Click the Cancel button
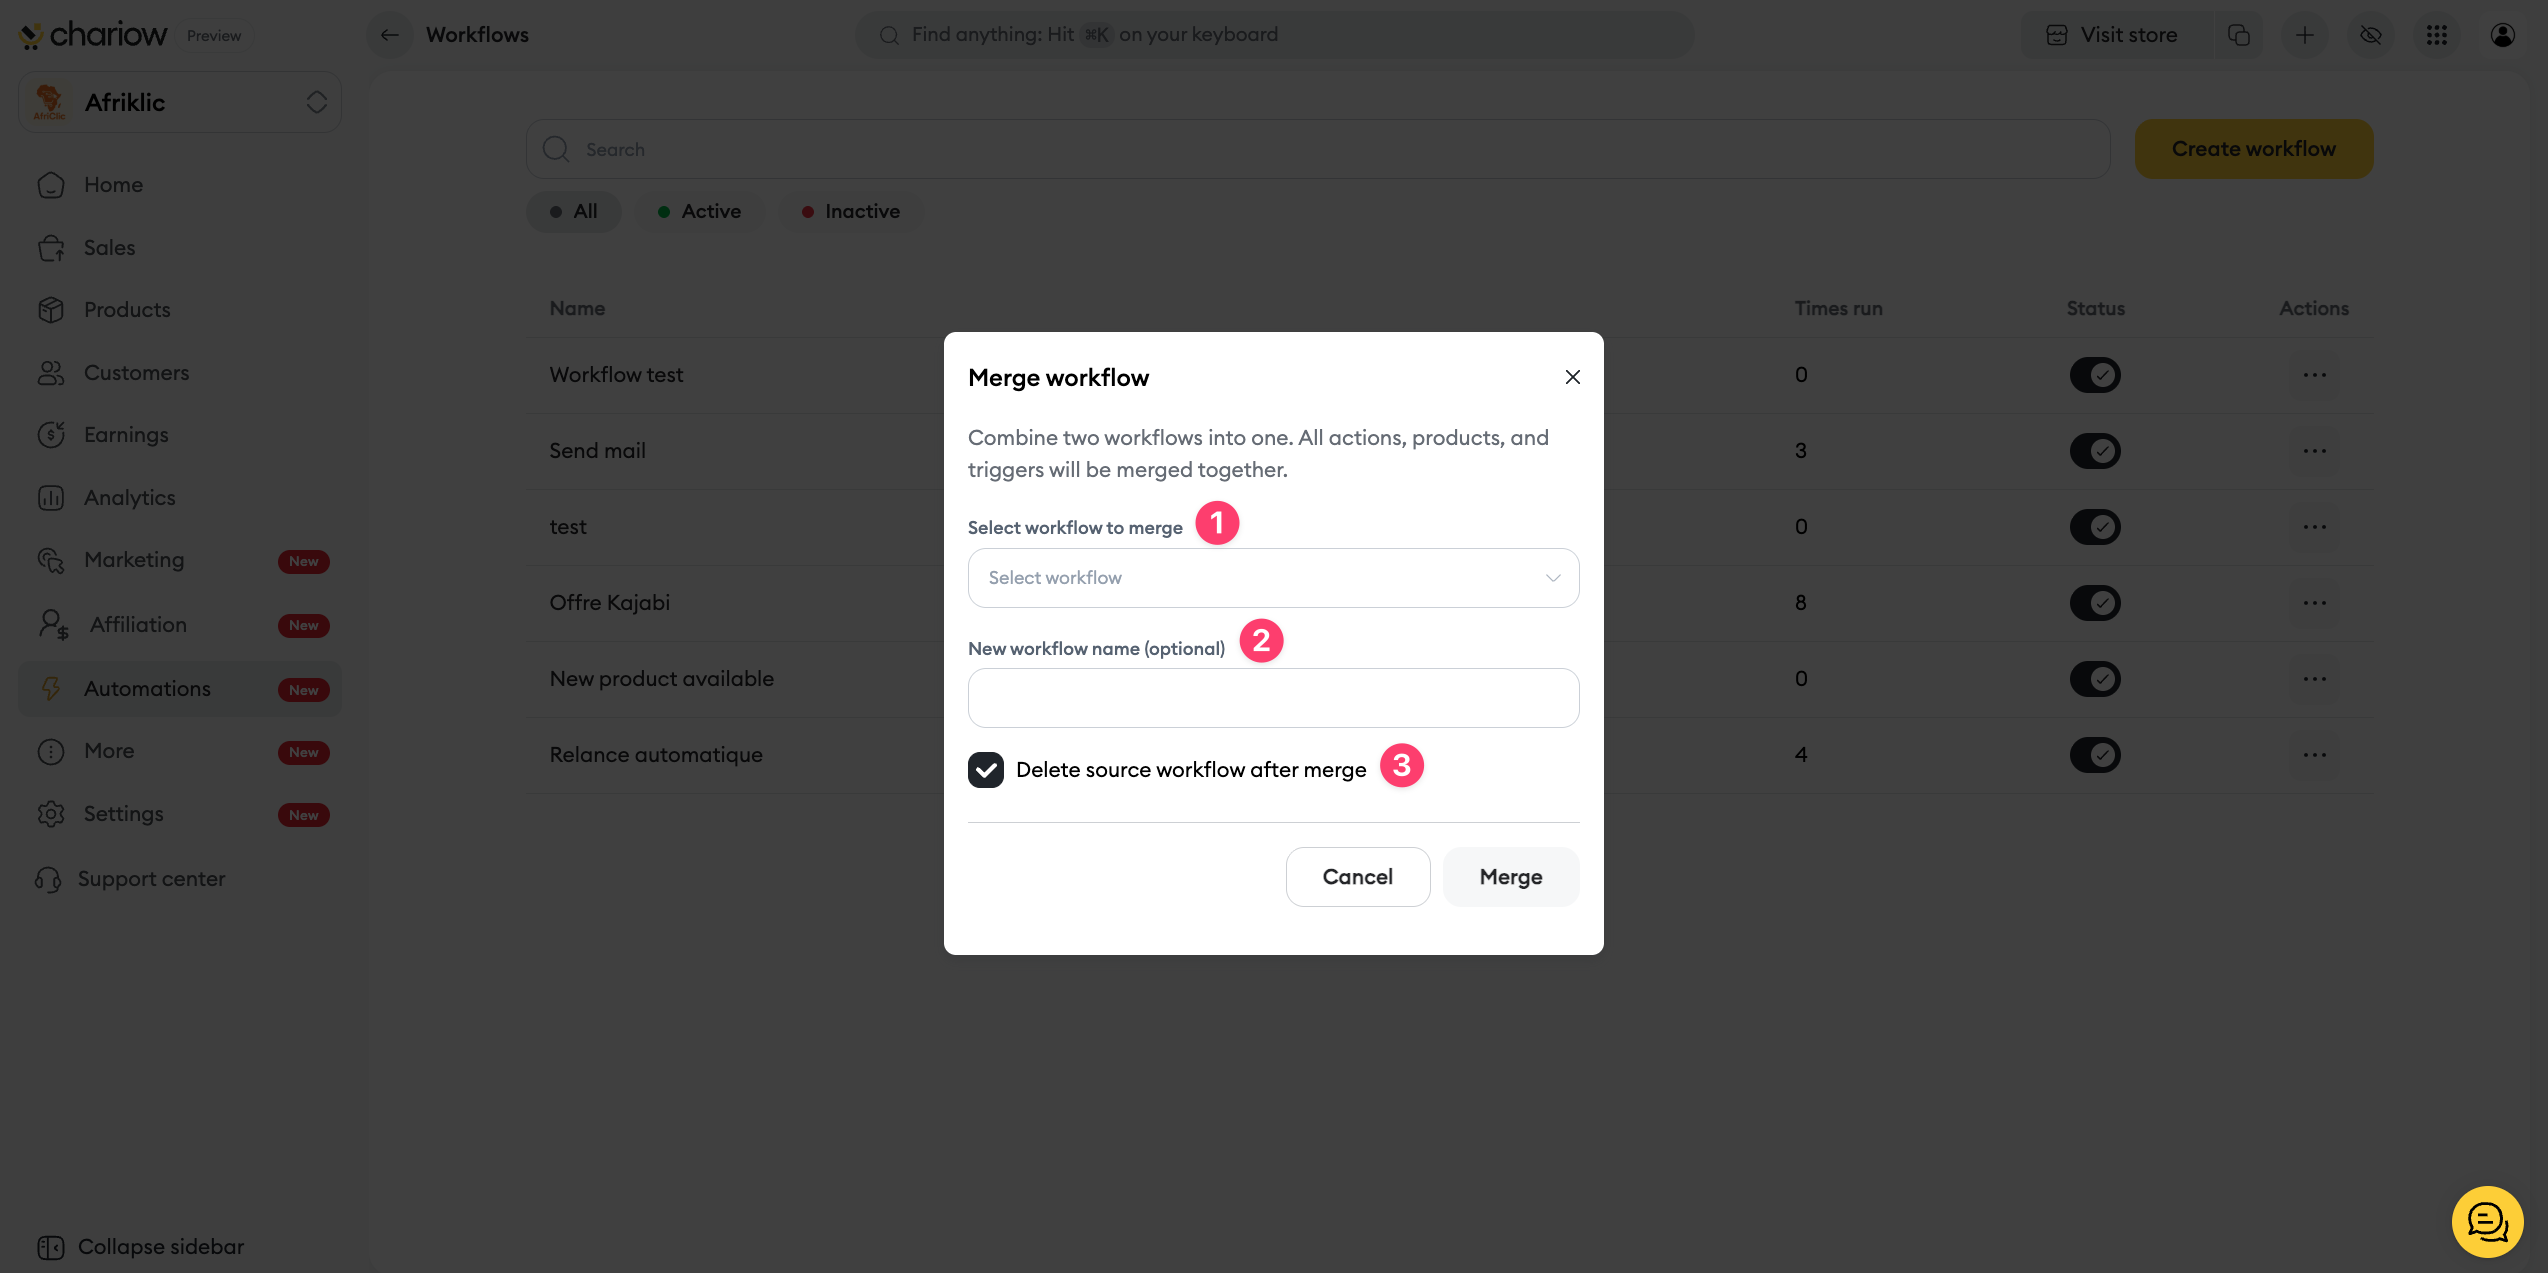2548x1273 pixels. (x=1357, y=877)
